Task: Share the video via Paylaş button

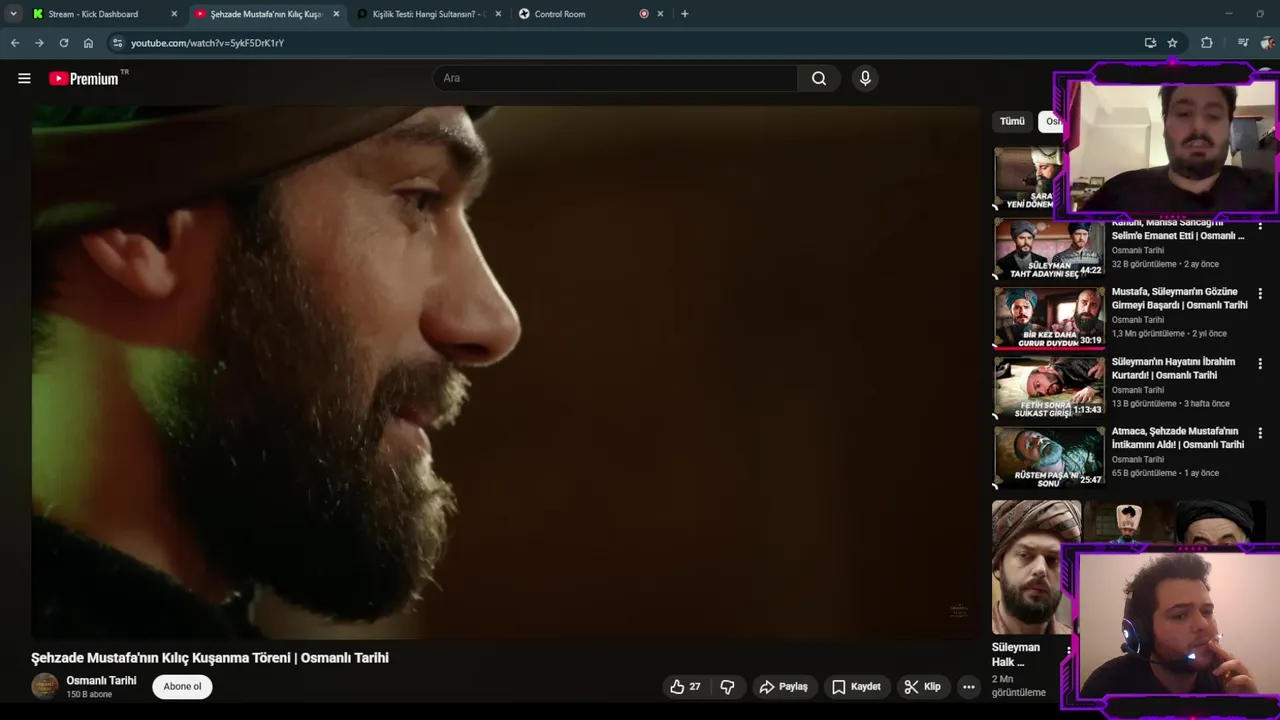Action: (784, 686)
